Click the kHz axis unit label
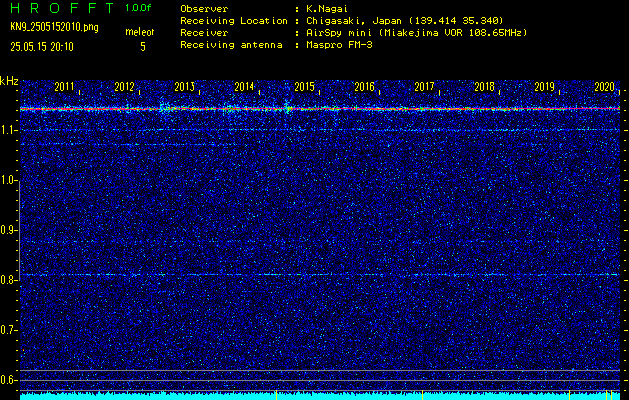The height and width of the screenshot is (400, 629). [x=9, y=81]
